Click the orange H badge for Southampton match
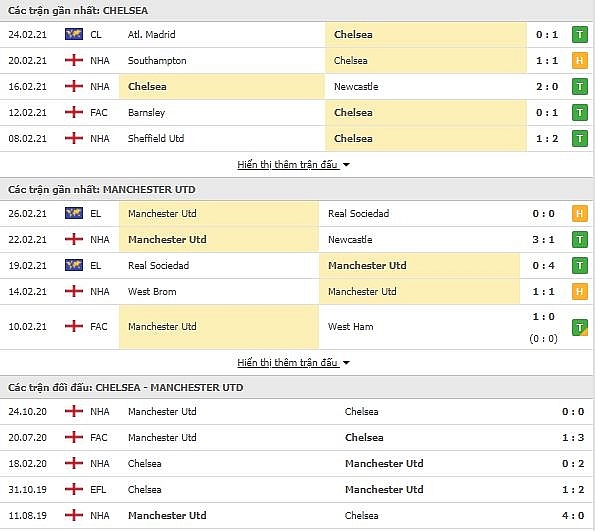The width and height of the screenshot is (595, 531). pos(579,60)
